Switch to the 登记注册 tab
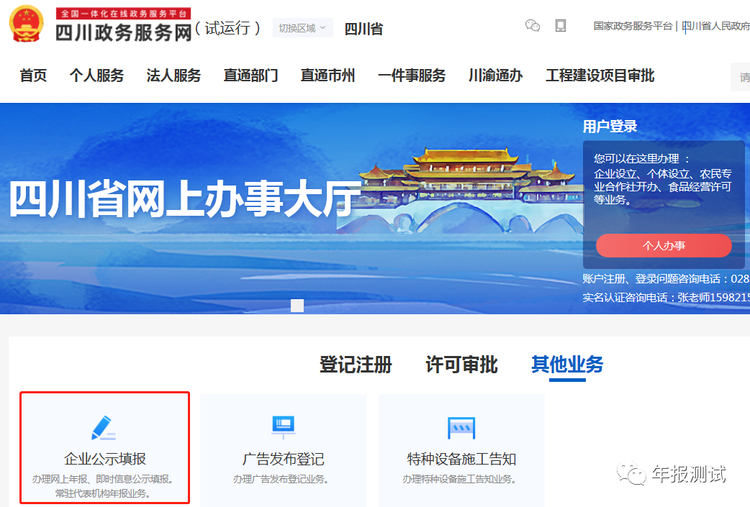Image resolution: width=750 pixels, height=507 pixels. point(355,364)
